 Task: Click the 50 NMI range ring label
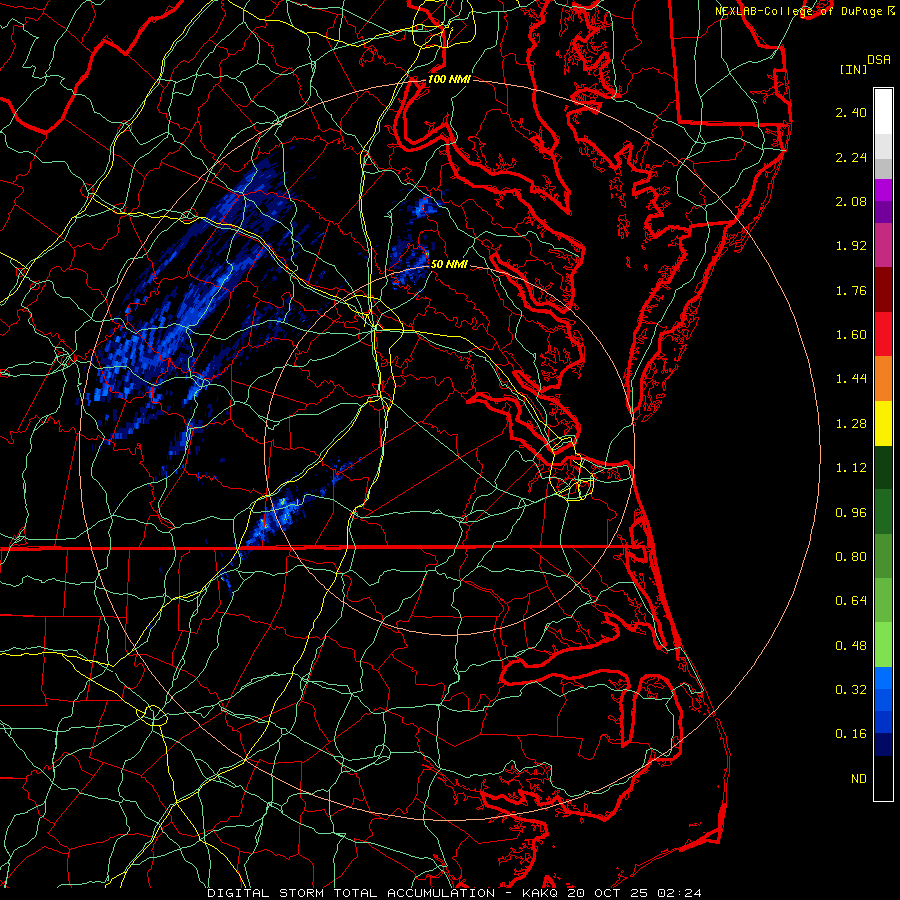tap(449, 264)
